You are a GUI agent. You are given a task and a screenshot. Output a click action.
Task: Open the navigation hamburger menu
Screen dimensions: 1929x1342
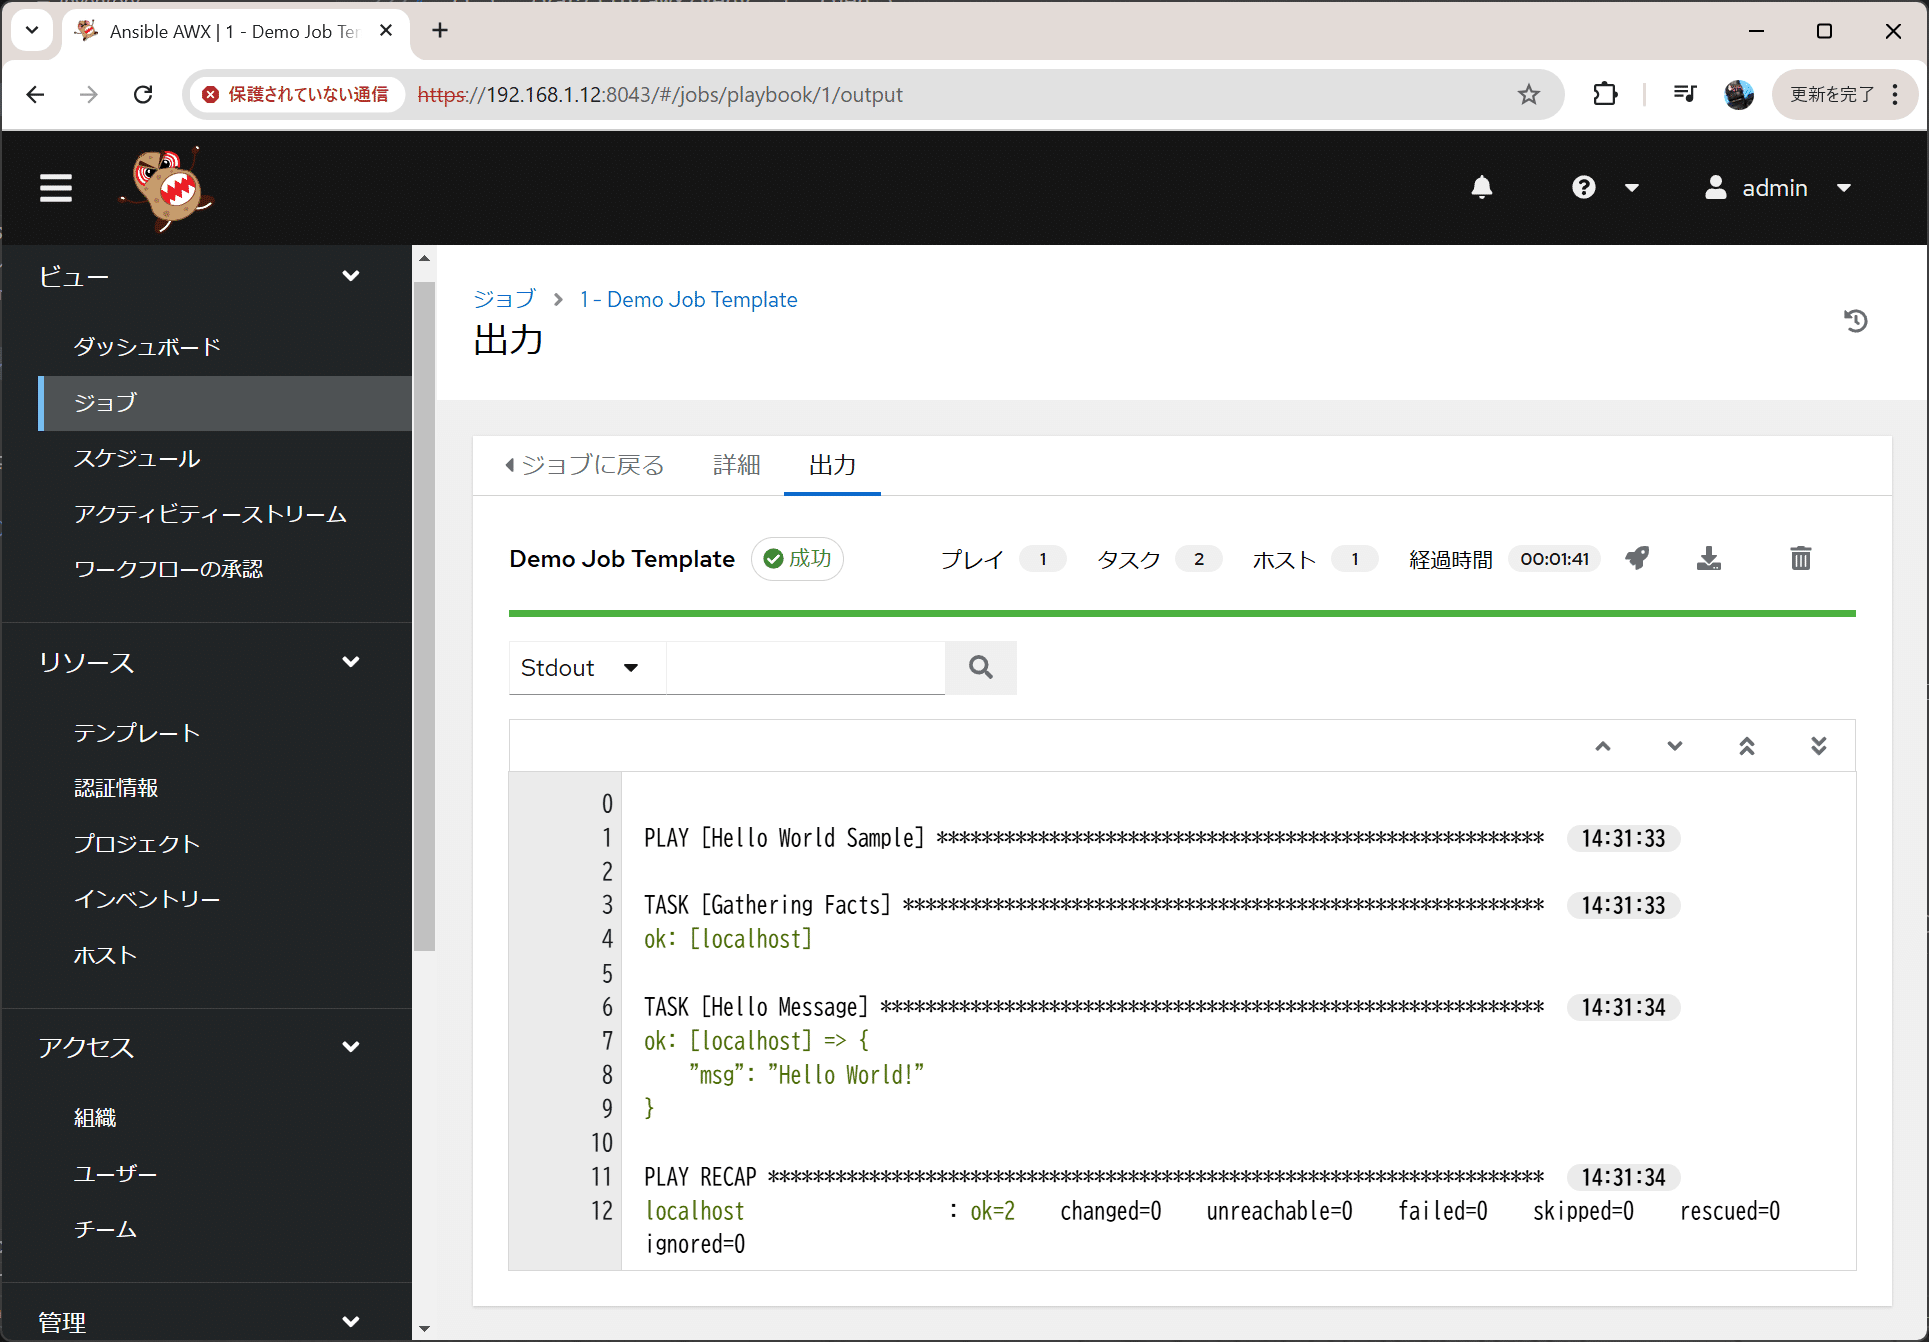[56, 187]
